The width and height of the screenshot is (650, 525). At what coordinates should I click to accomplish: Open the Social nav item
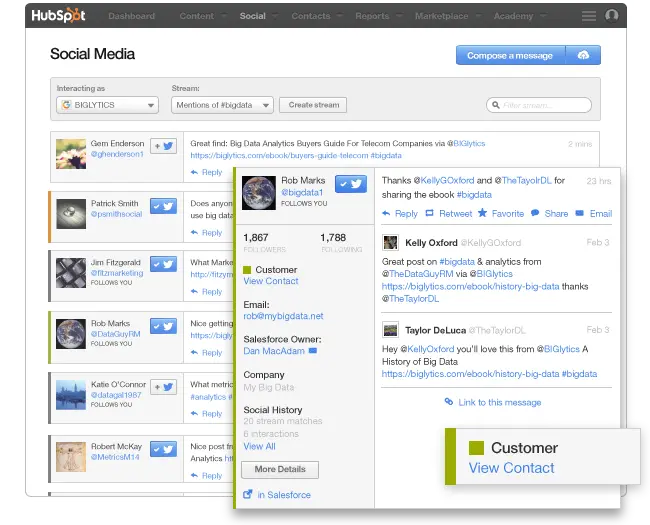pyautogui.click(x=252, y=16)
